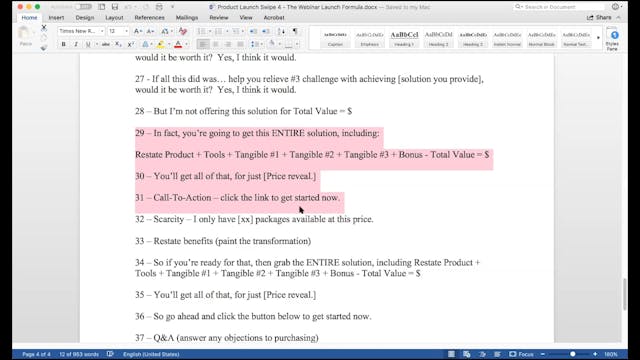Switch to the View tab
This screenshot has height=360, width=640.
pos(246,18)
